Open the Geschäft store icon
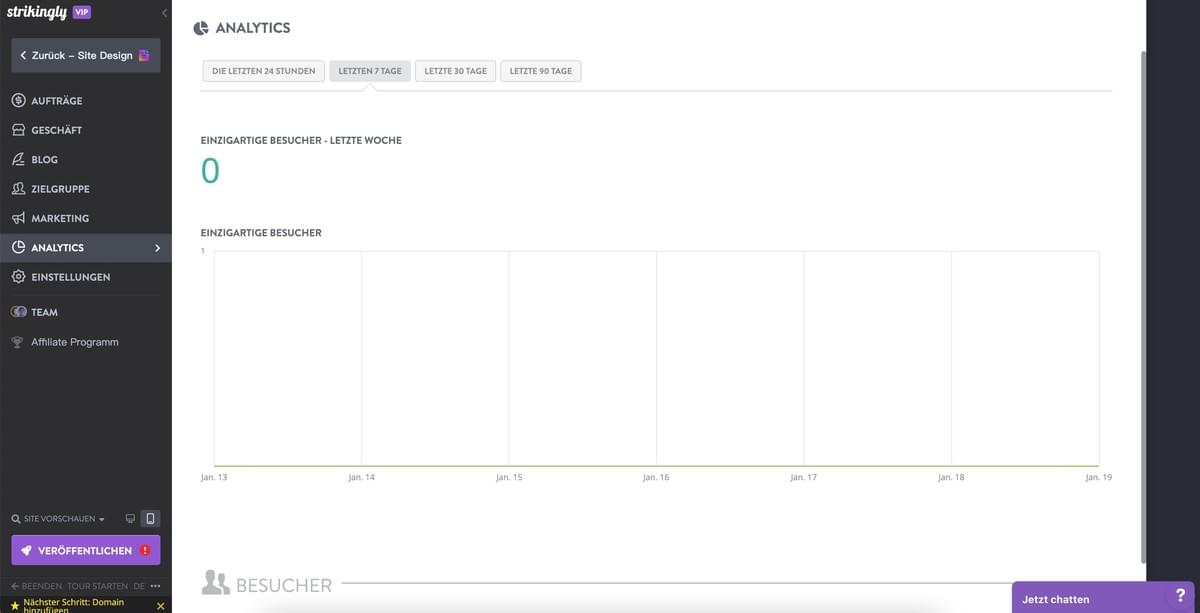The width and height of the screenshot is (1200, 613). tap(18, 130)
